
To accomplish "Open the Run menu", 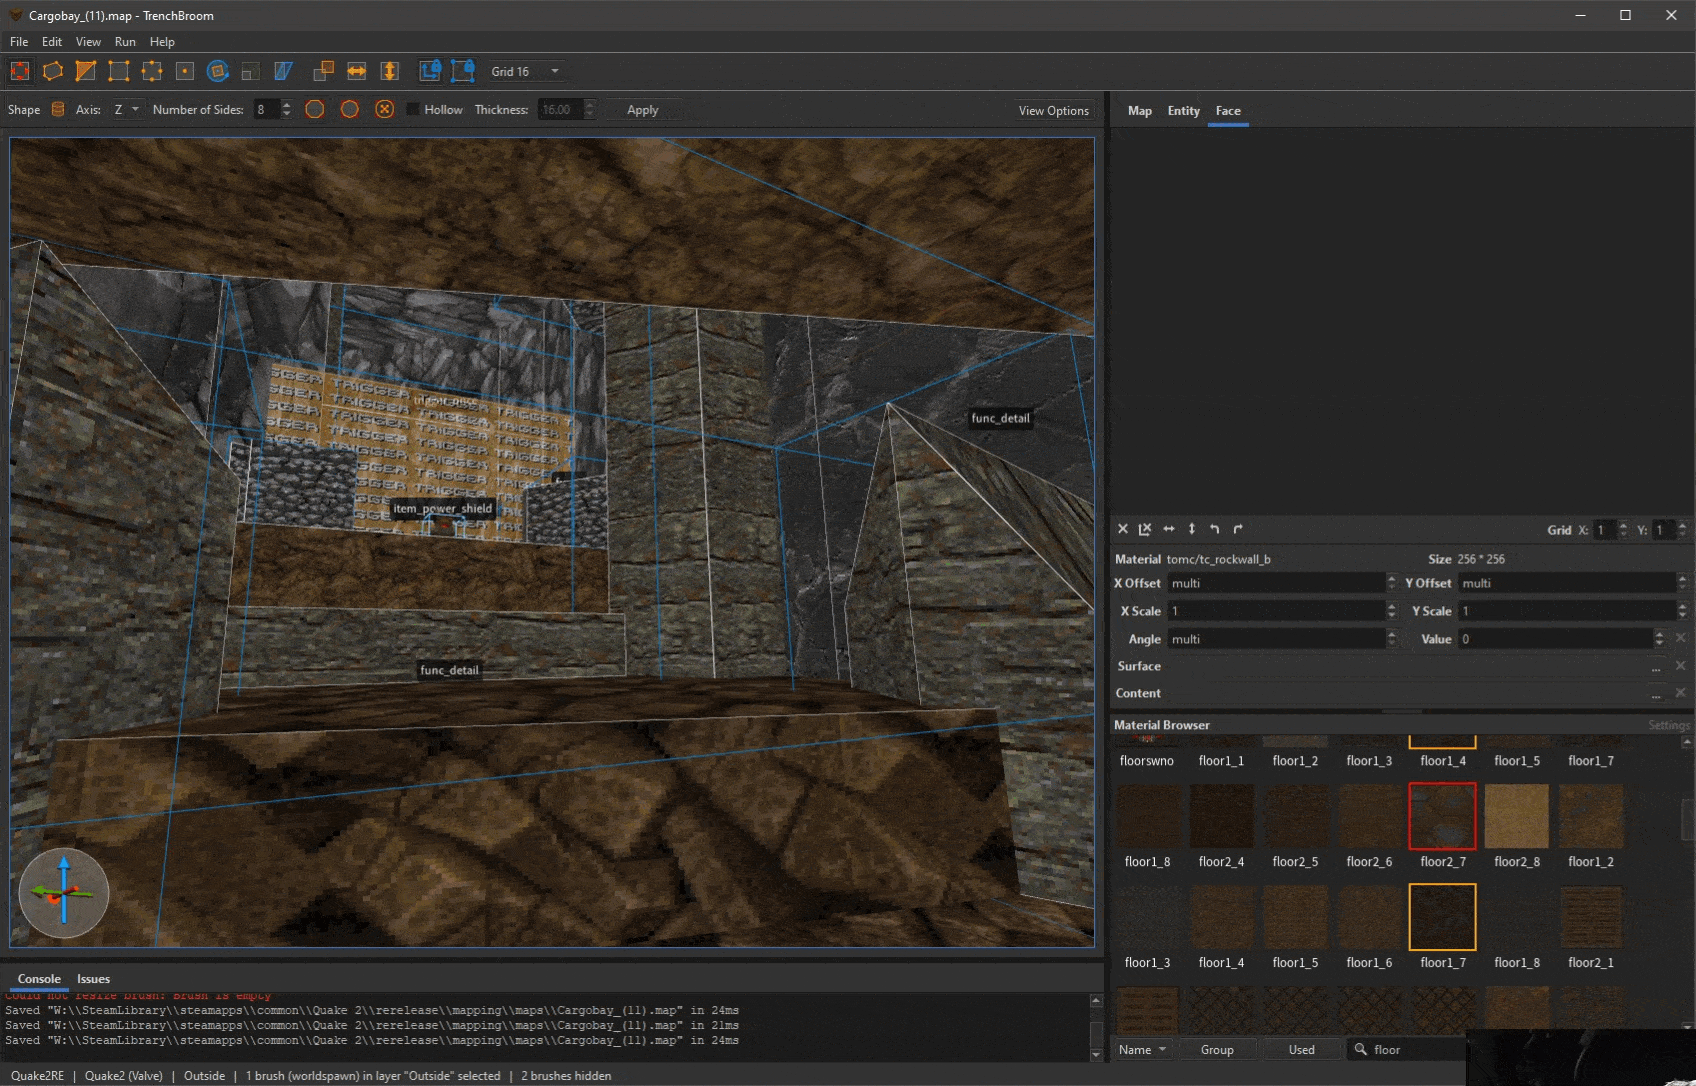I will [x=125, y=42].
